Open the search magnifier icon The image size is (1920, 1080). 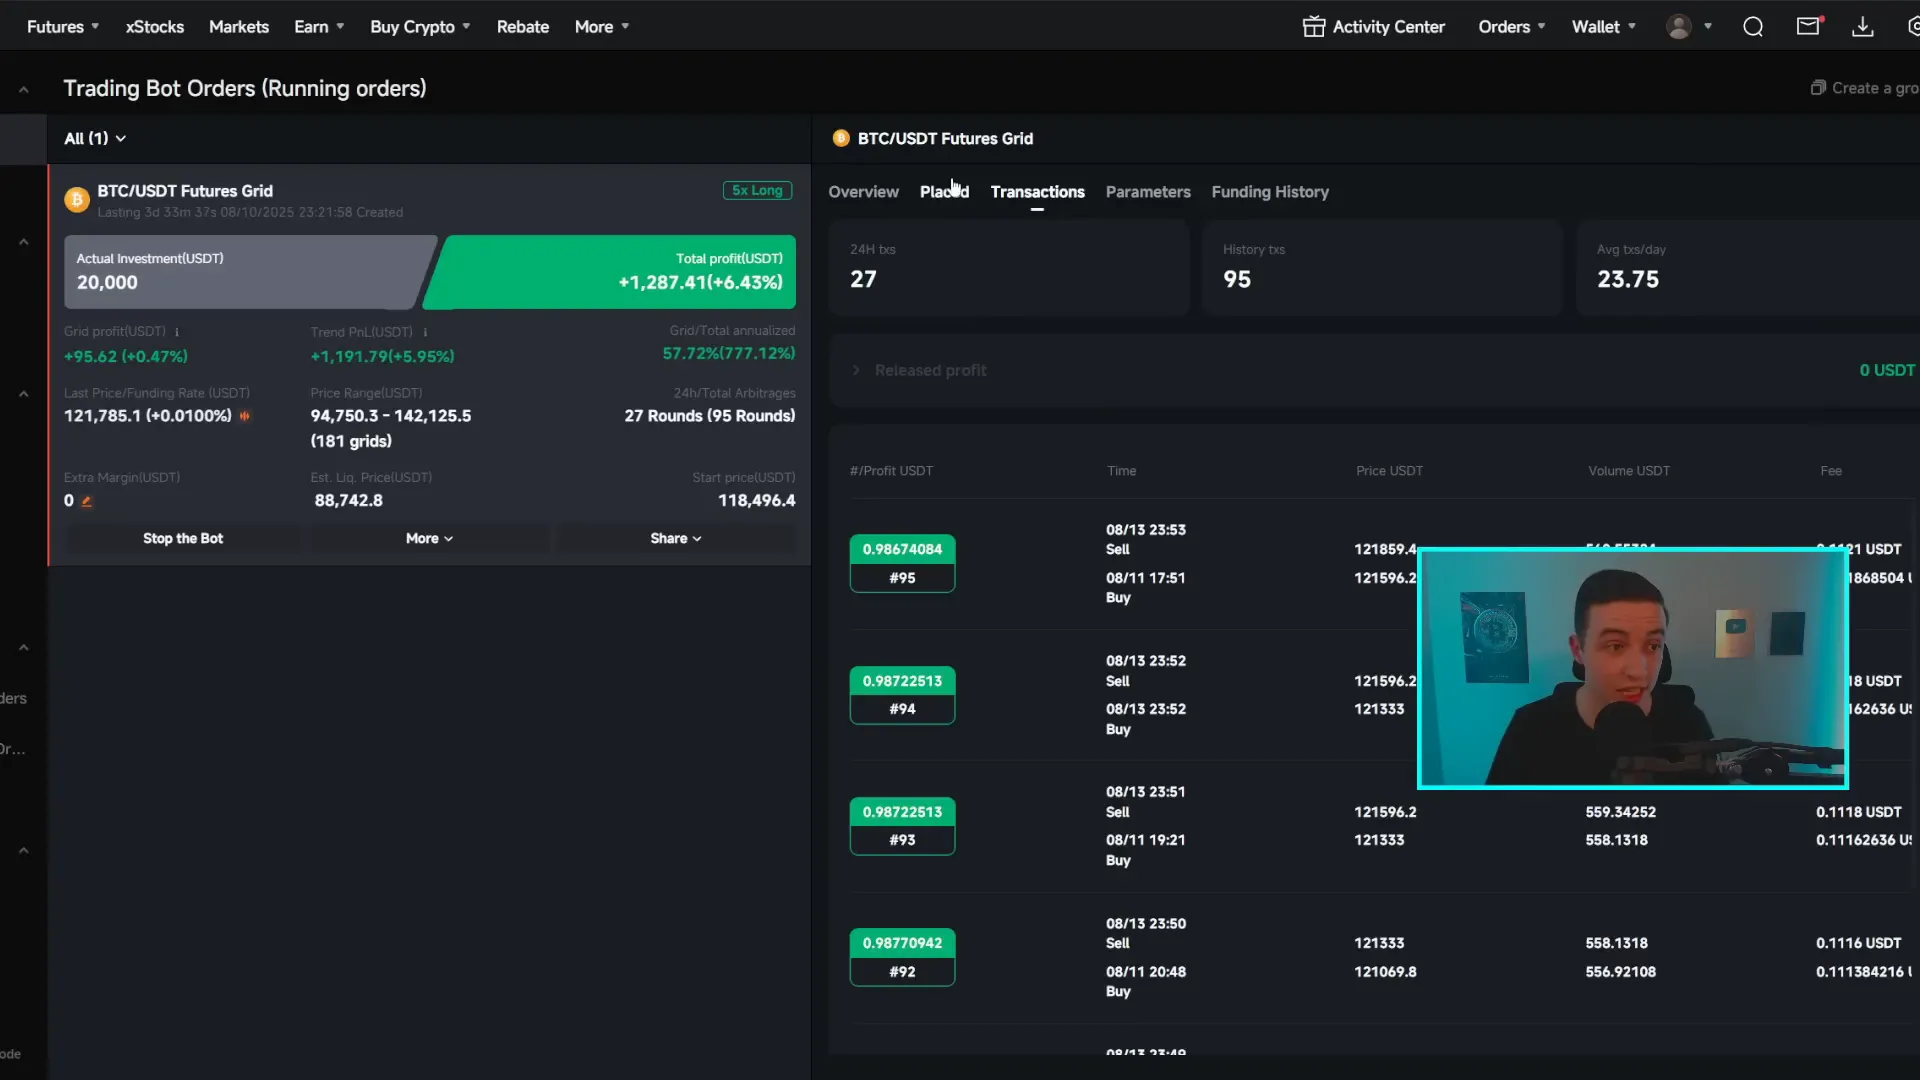(1753, 27)
